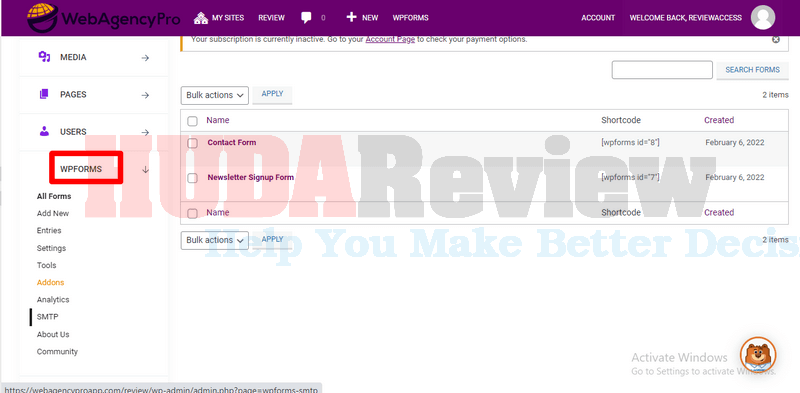
Task: Open the SMTP submenu item
Action: point(47,317)
